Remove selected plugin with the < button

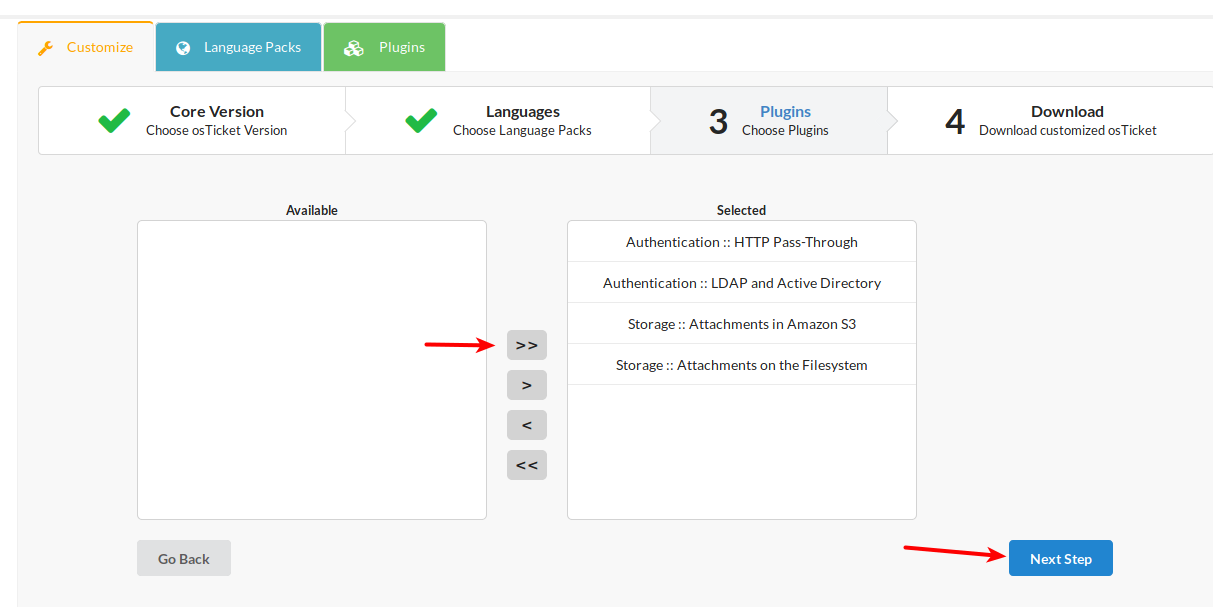[526, 425]
